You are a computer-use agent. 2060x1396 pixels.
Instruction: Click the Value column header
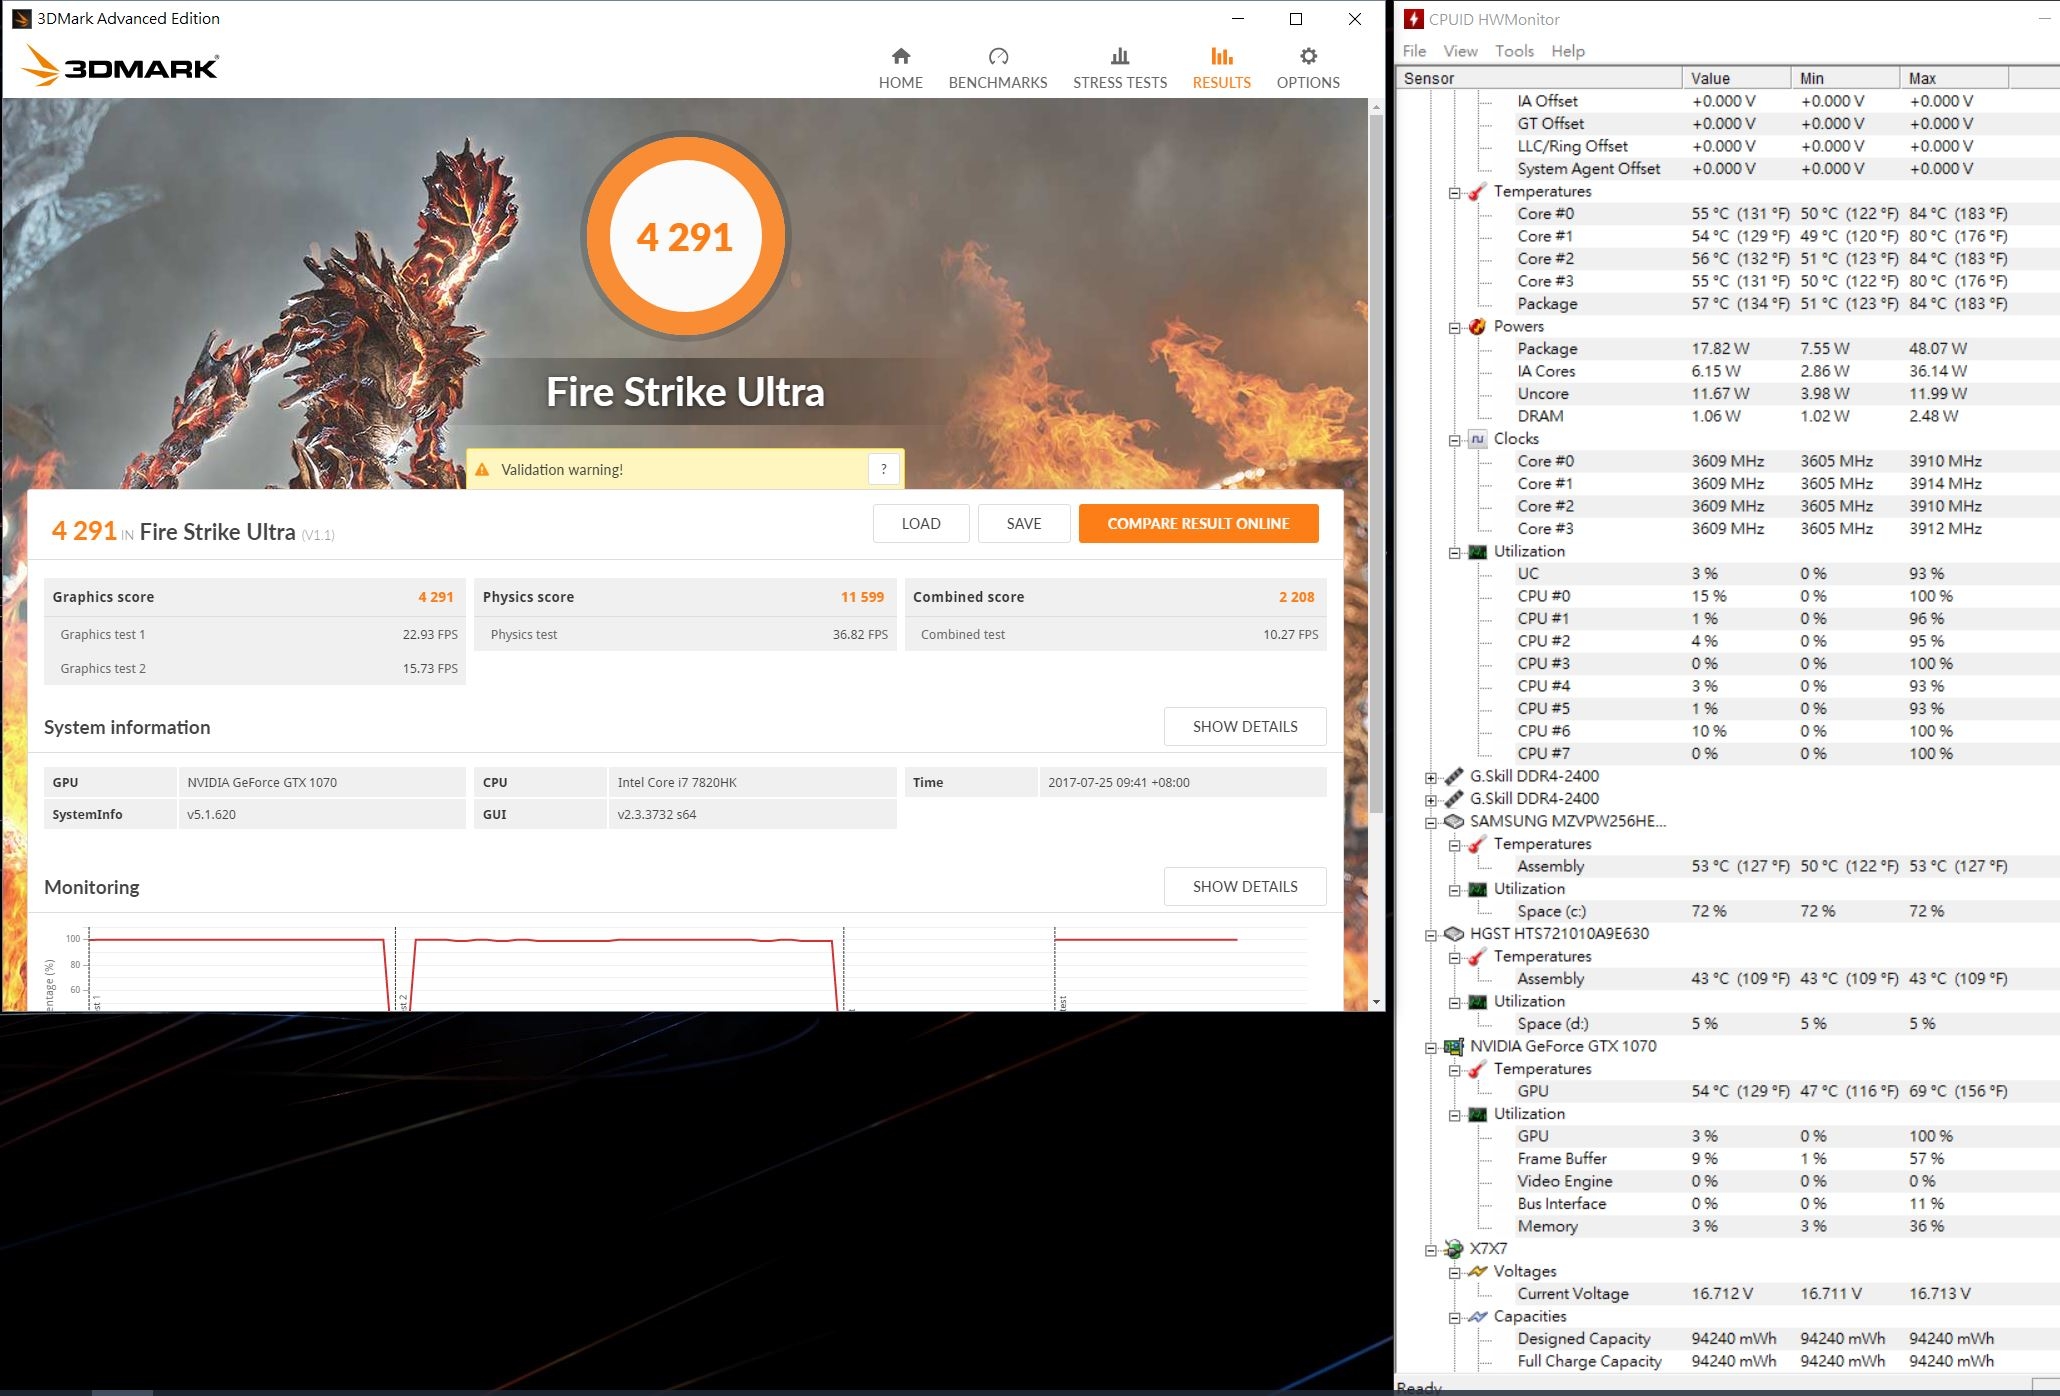point(1737,78)
